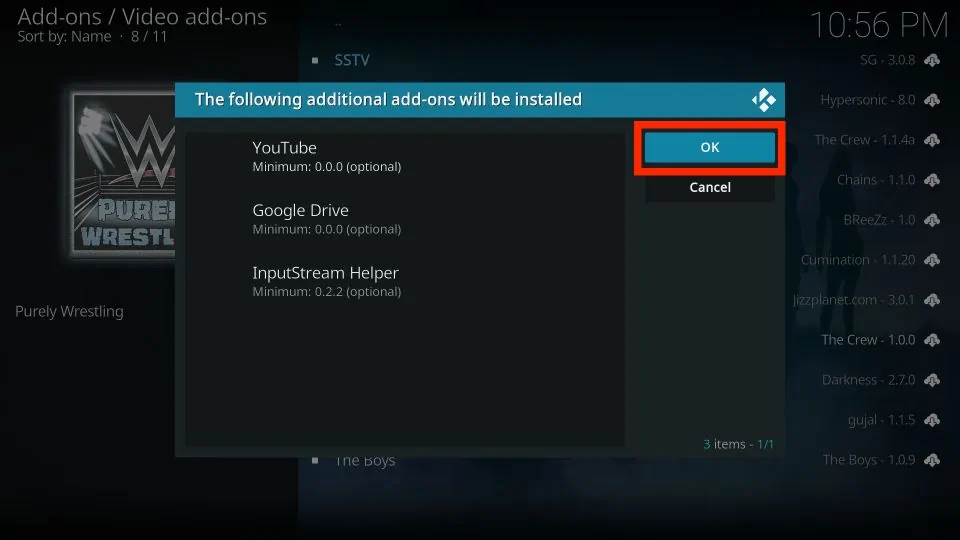Click the cloud icon next to Hypersonic - 8.0
Image resolution: width=960 pixels, height=540 pixels.
(x=932, y=100)
